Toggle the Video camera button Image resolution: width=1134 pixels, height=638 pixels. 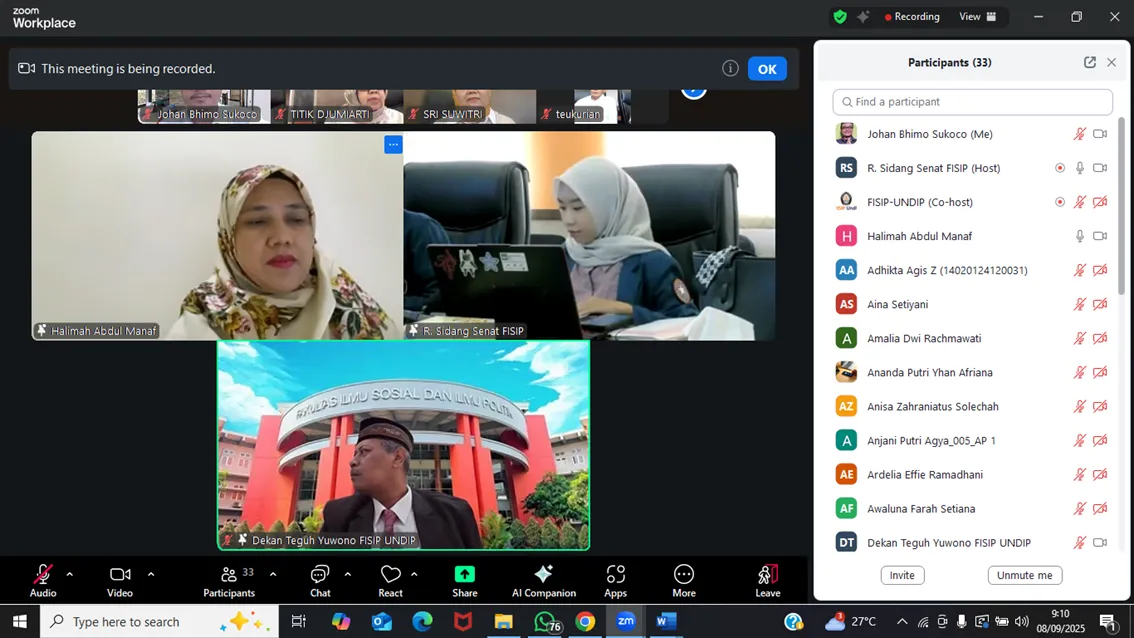pos(120,574)
